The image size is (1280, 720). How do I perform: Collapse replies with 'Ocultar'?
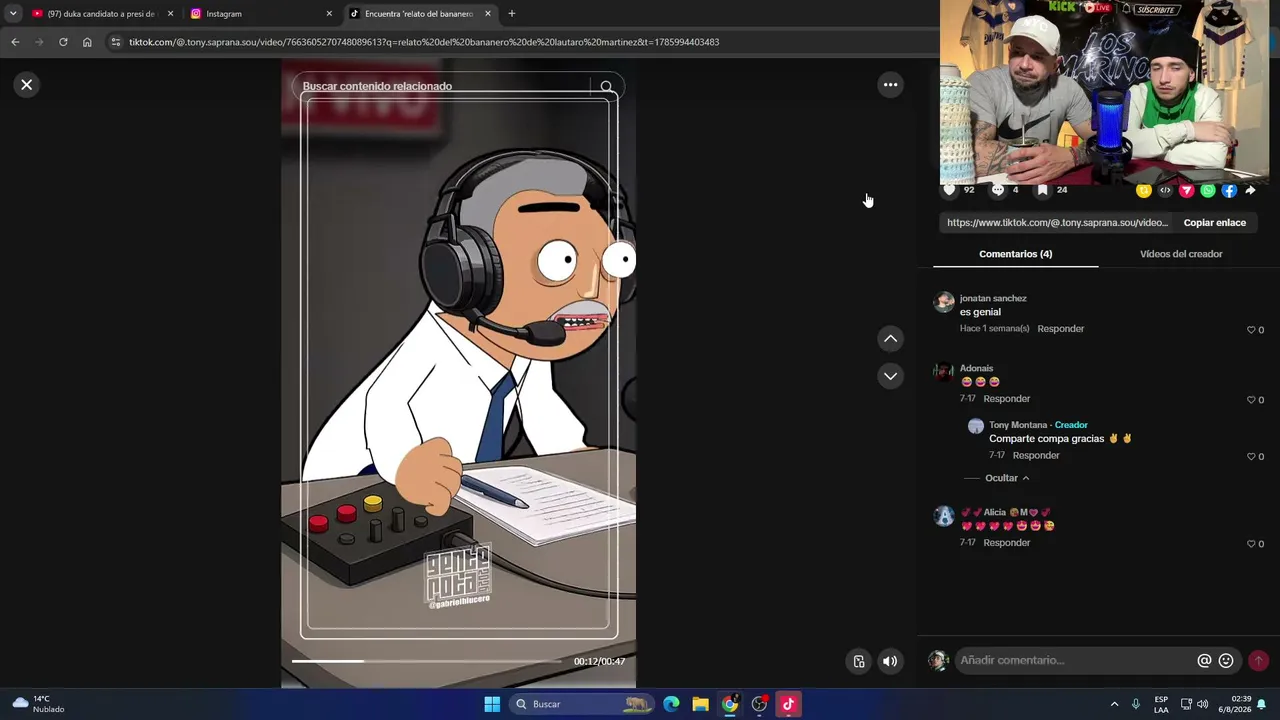point(1006,478)
